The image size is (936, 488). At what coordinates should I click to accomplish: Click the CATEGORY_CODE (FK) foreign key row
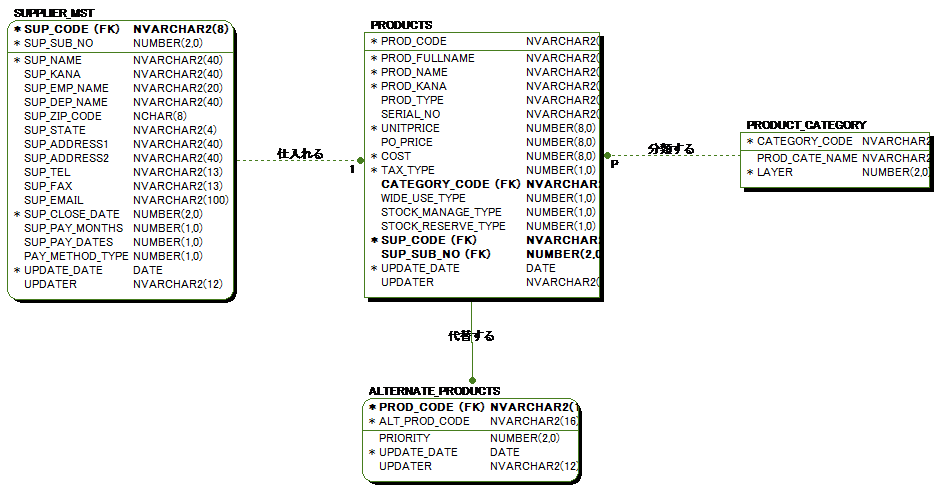click(449, 184)
